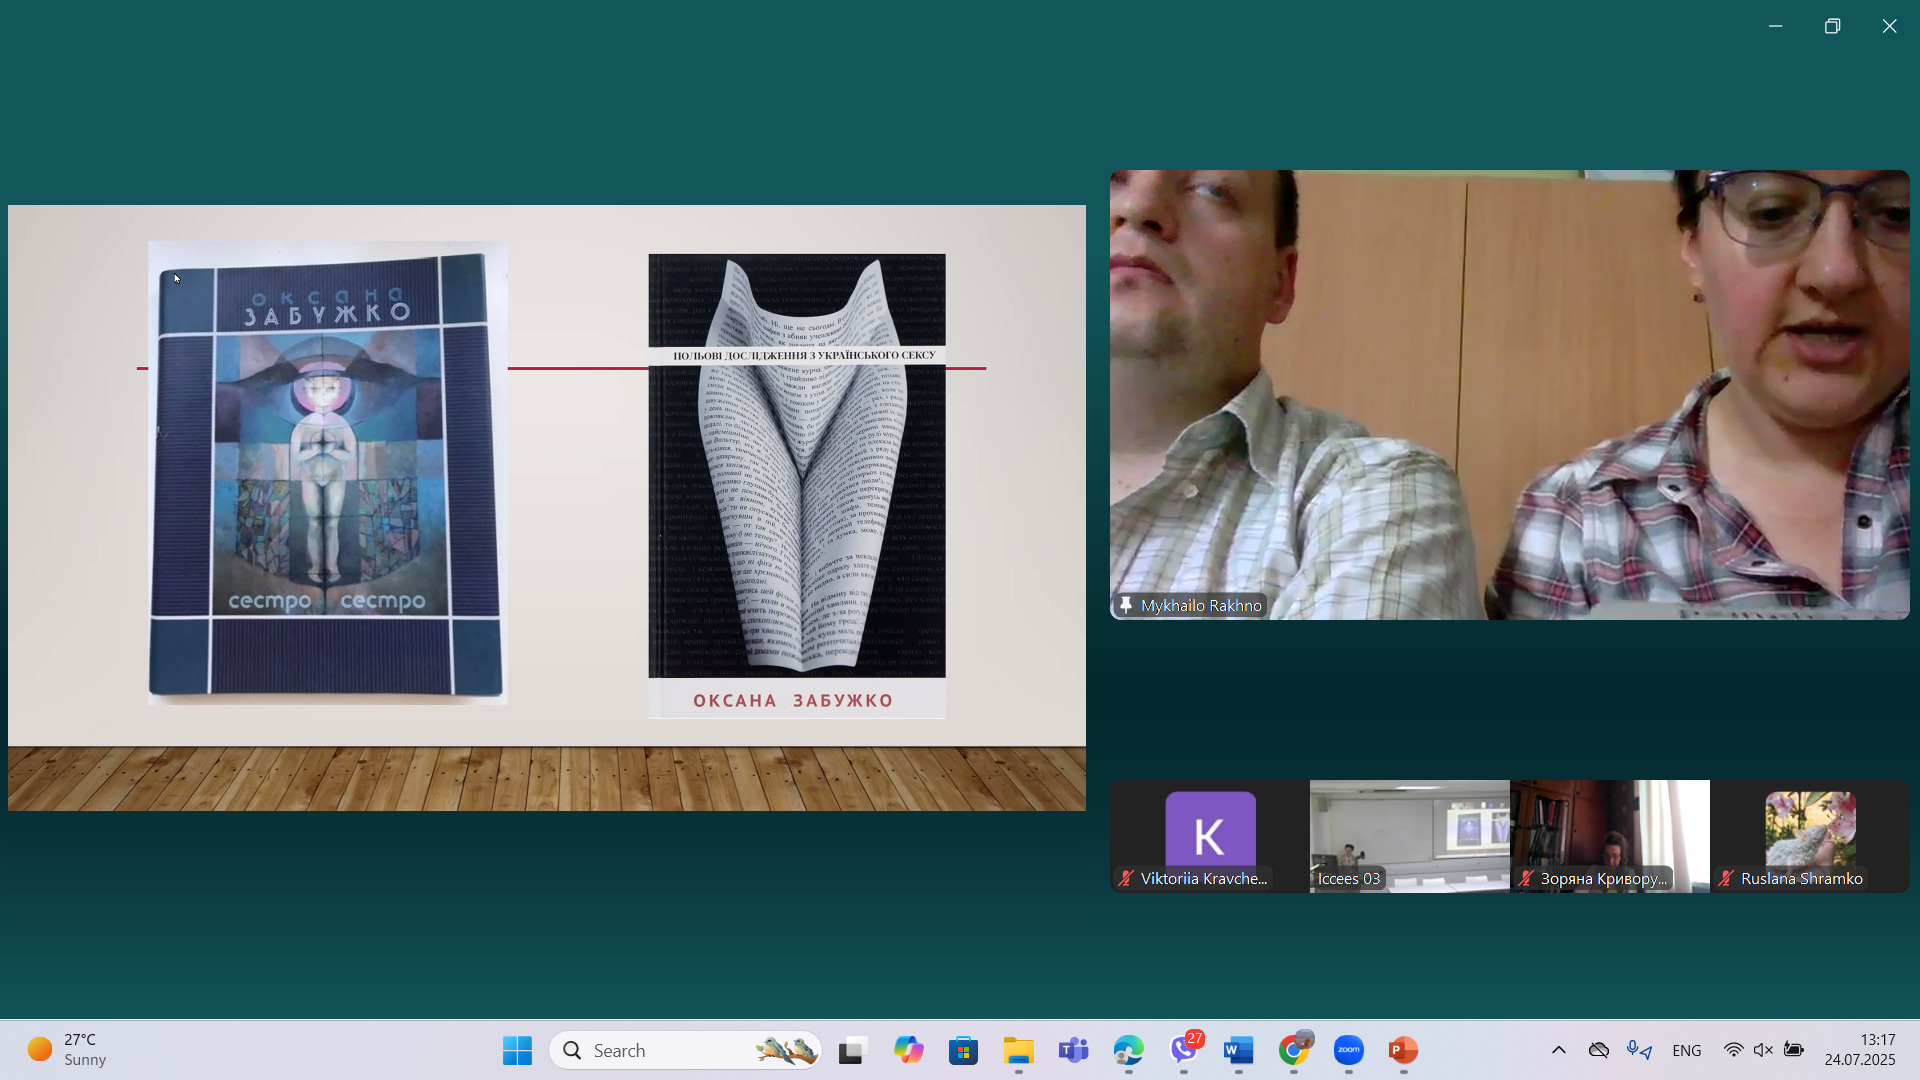The image size is (1920, 1080).
Task: Select Viktoriia Kravchenko's participant tile
Action: click(x=1210, y=836)
